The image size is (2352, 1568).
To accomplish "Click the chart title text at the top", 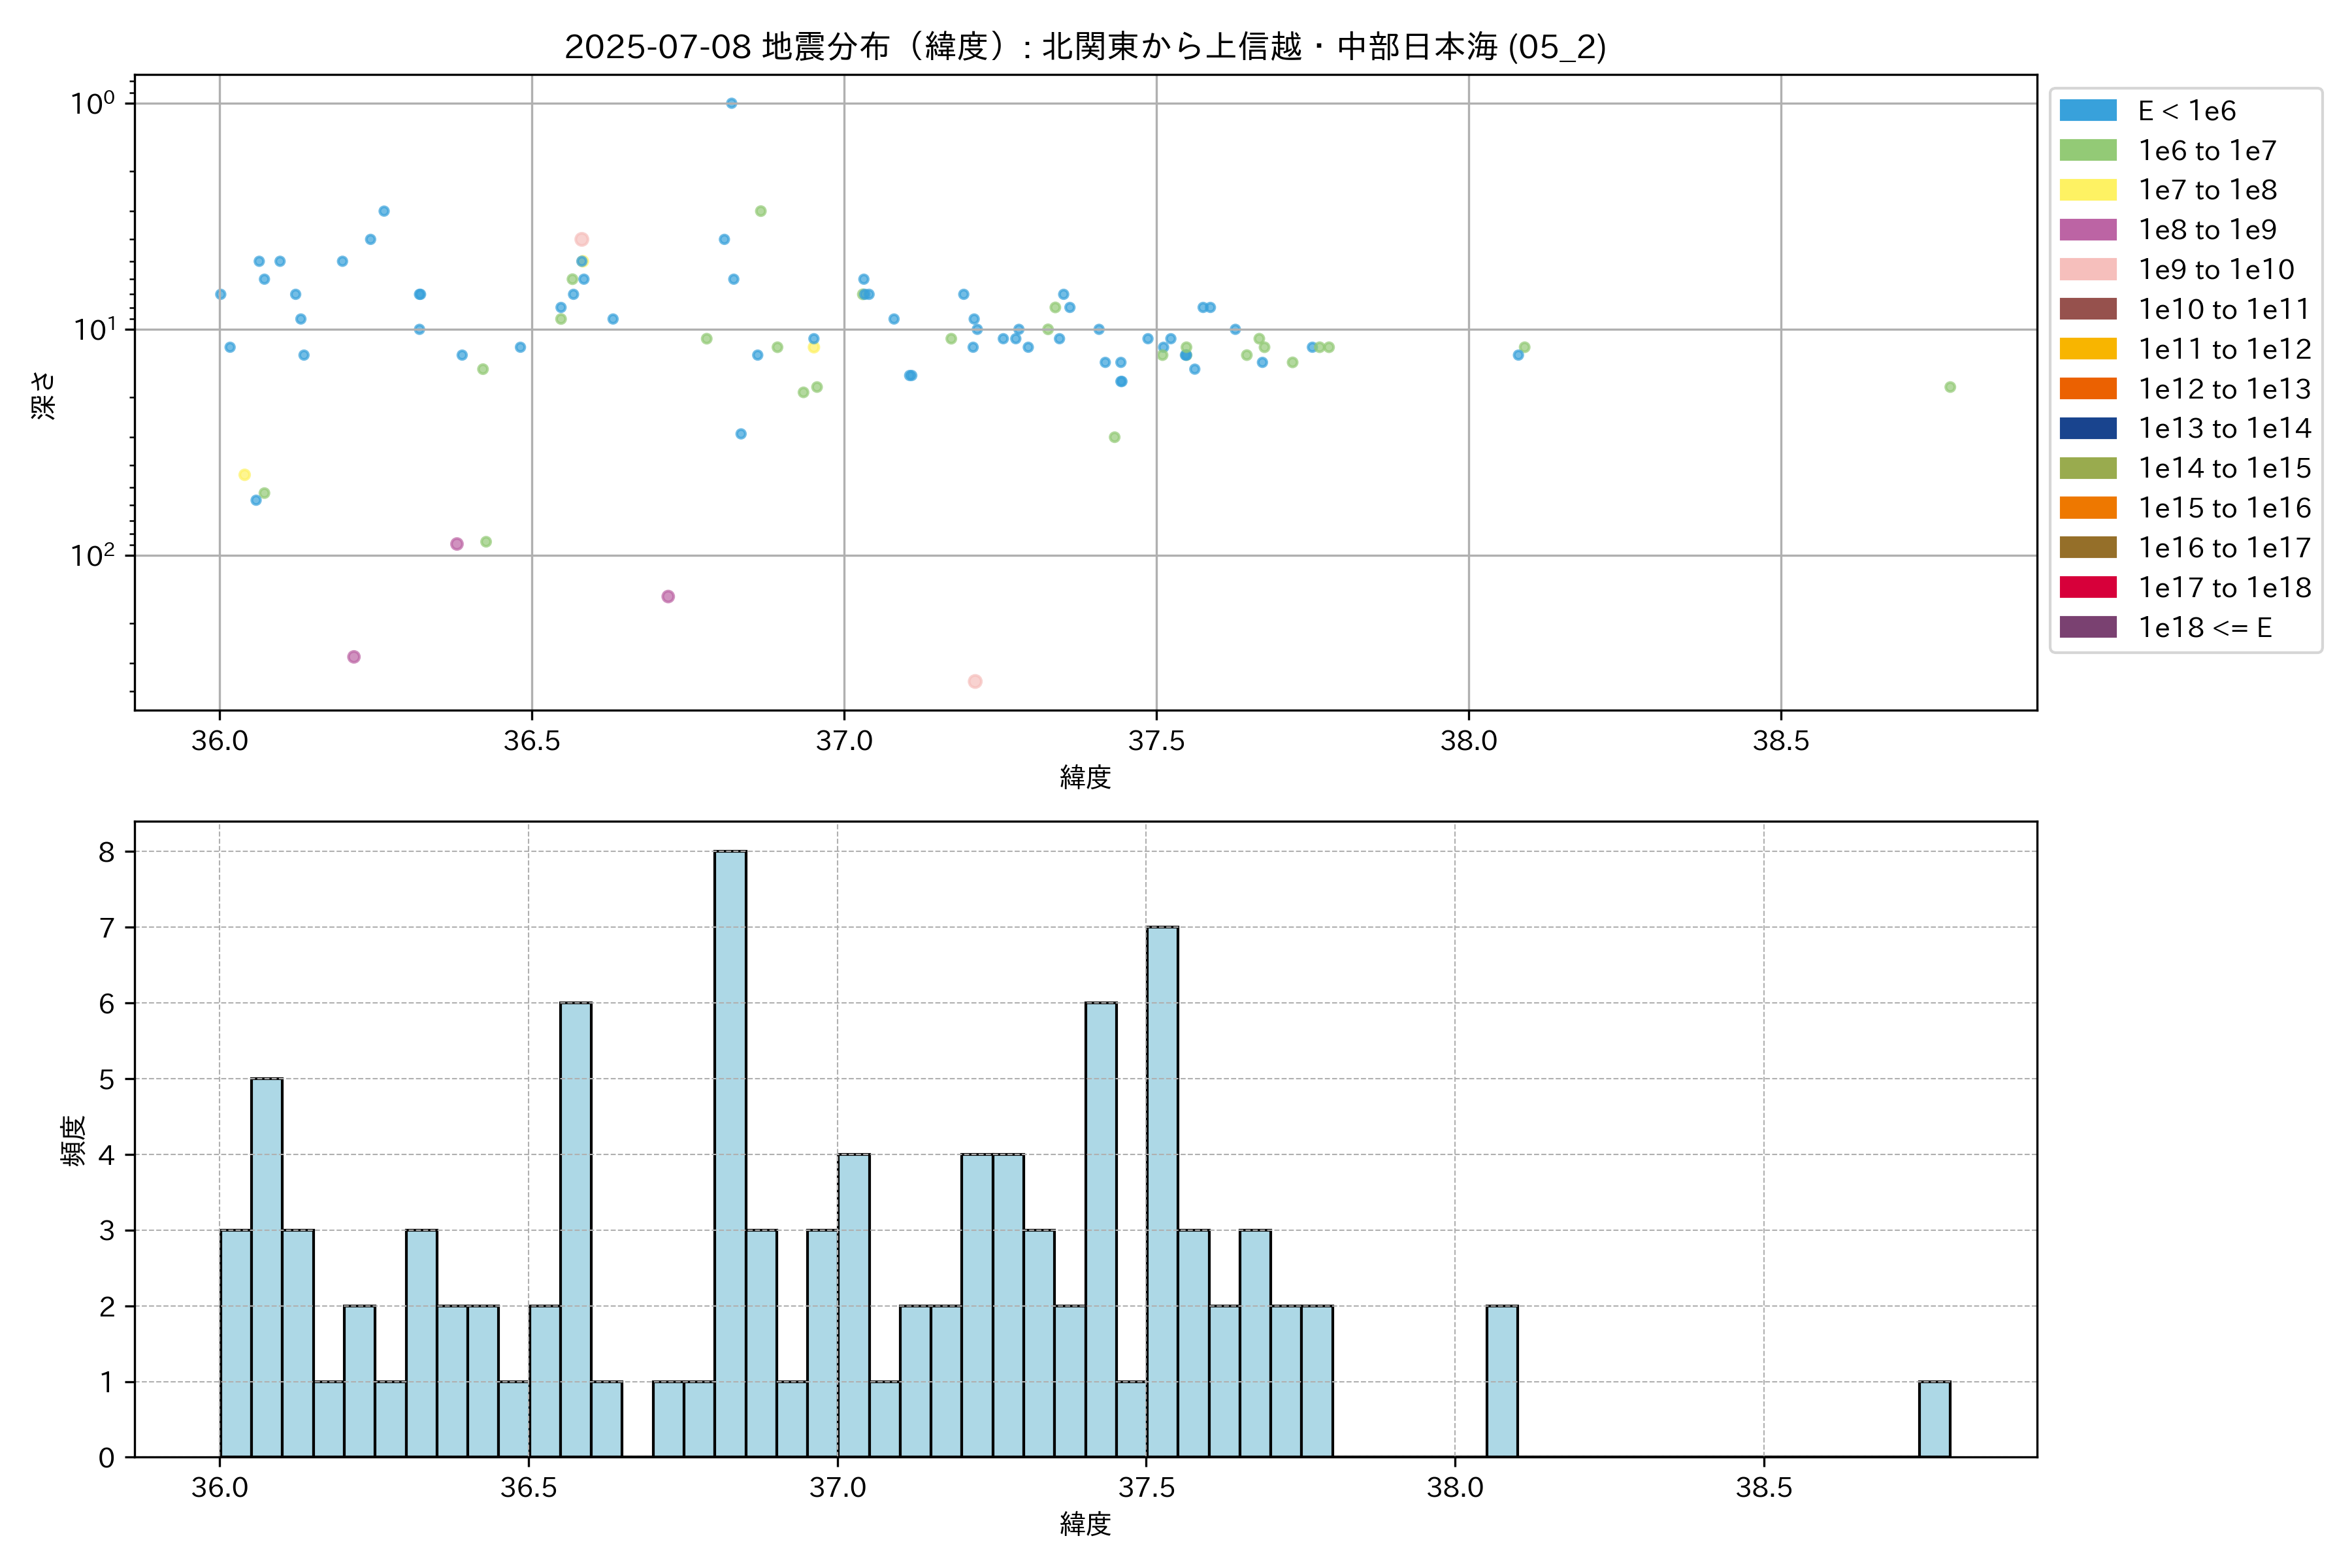I will (1085, 46).
